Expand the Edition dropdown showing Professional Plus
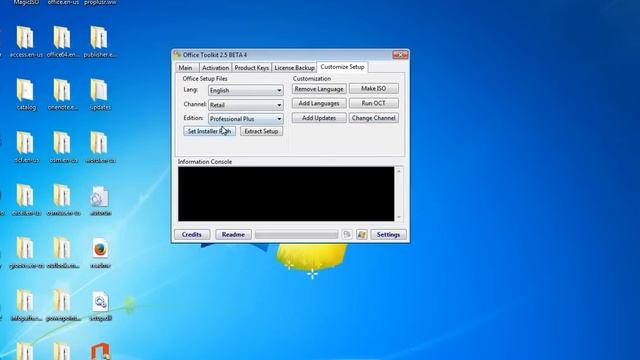This screenshot has width=640, height=360. pos(246,119)
